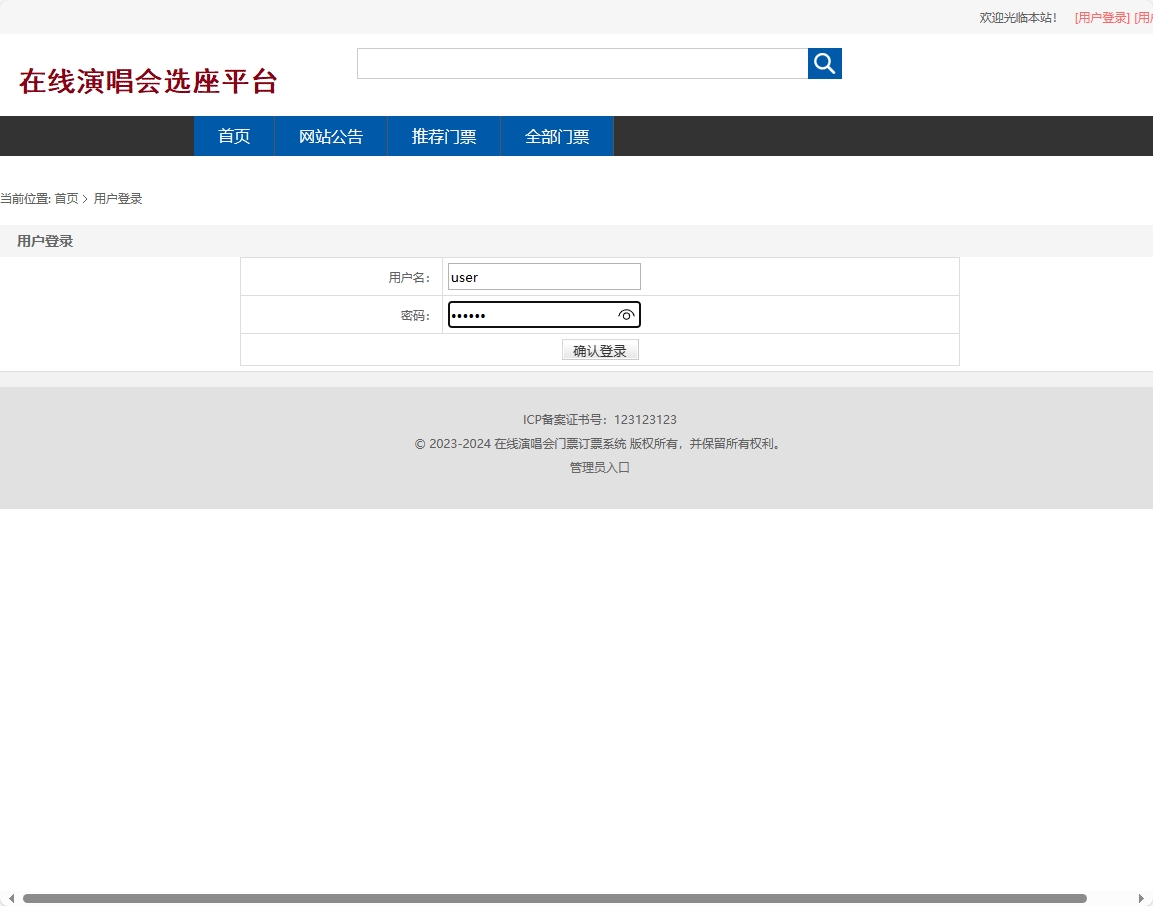Click inside the top search box
The height and width of the screenshot is (906, 1153).
[x=582, y=63]
